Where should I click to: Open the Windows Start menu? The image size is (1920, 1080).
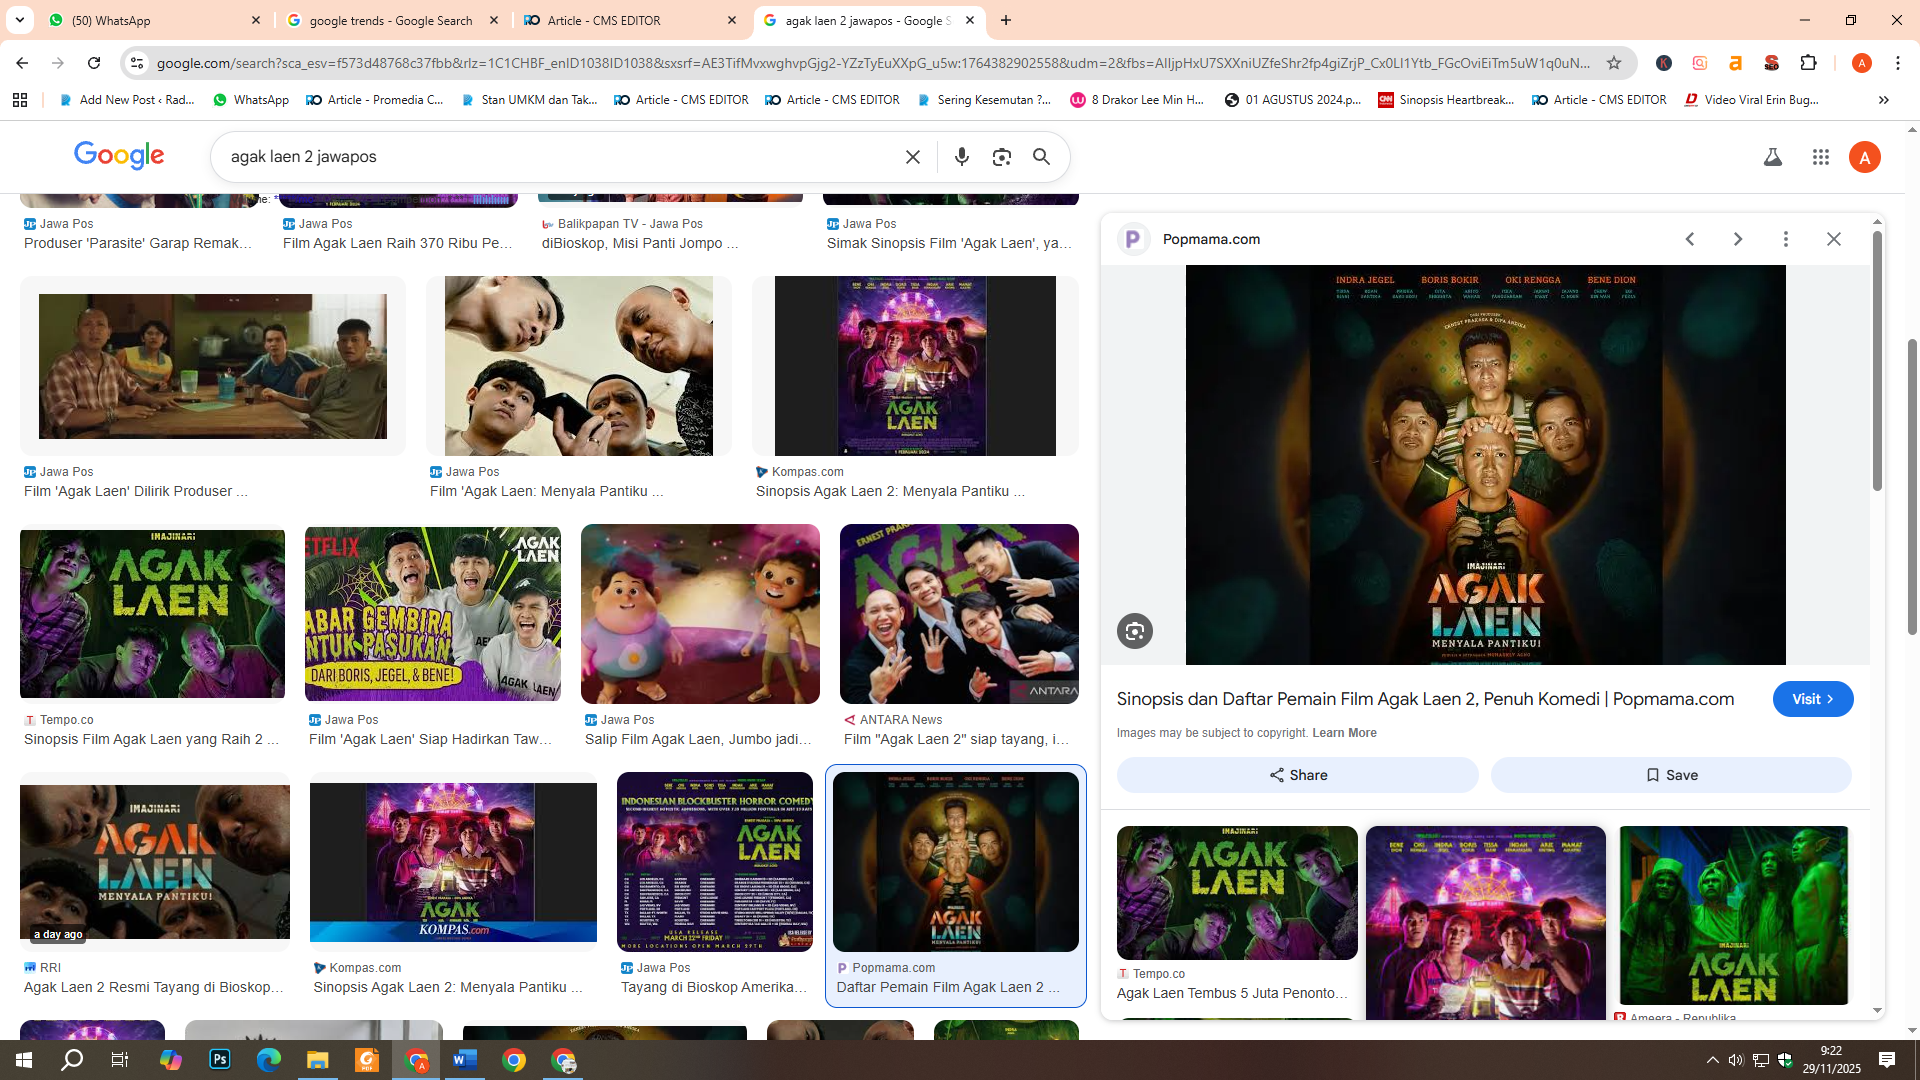[x=24, y=1060]
